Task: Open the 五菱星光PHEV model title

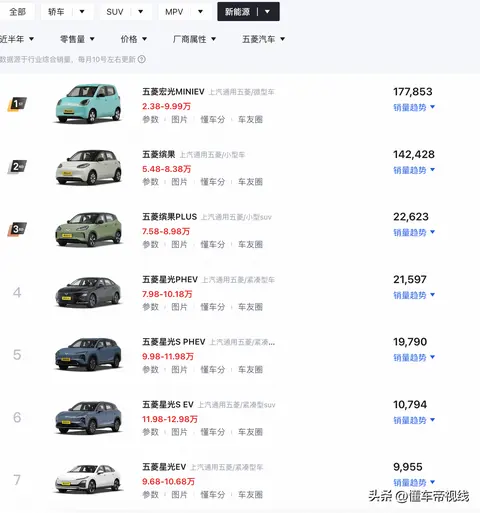Action: [170, 280]
